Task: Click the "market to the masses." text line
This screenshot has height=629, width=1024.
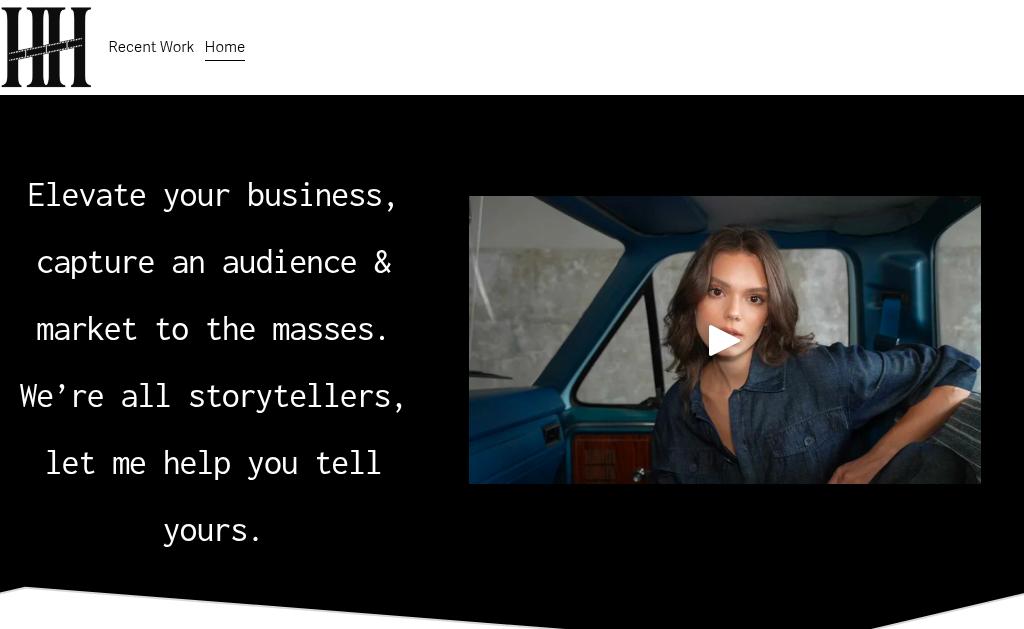Action: click(x=212, y=330)
